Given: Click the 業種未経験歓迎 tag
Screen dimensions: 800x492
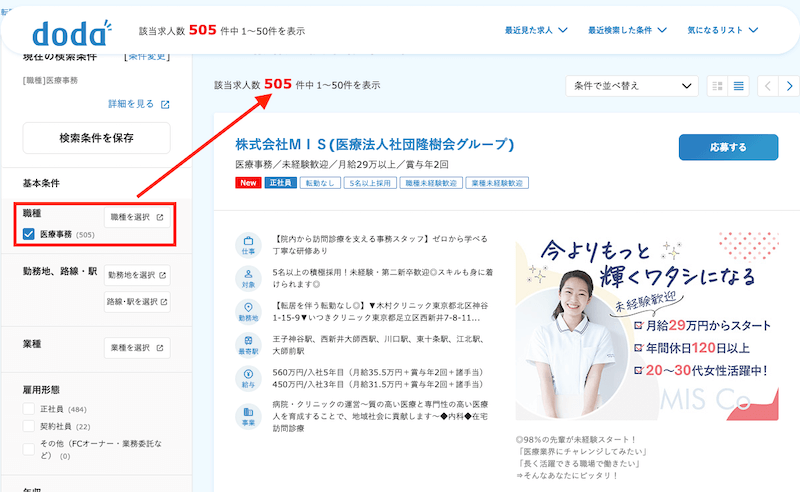Looking at the screenshot, I should tap(497, 183).
